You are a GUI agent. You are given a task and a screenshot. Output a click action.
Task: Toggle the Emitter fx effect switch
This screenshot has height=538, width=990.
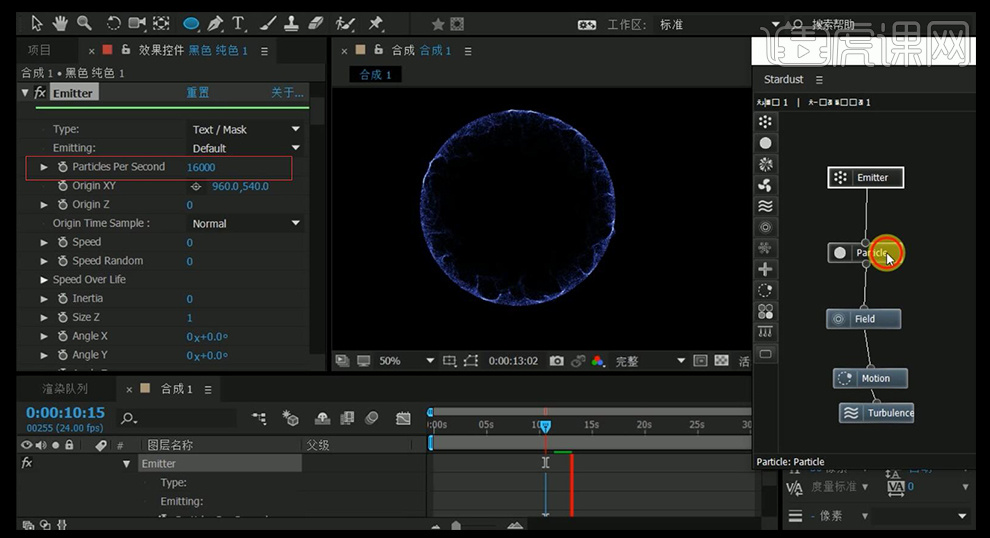point(40,93)
